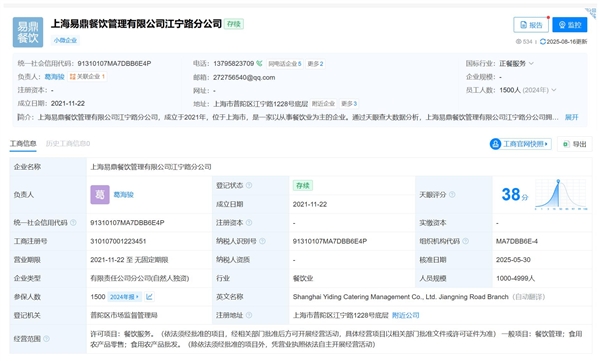The width and height of the screenshot is (600, 361).
Task: Open 工商官网快照 button
Action: (x=520, y=144)
